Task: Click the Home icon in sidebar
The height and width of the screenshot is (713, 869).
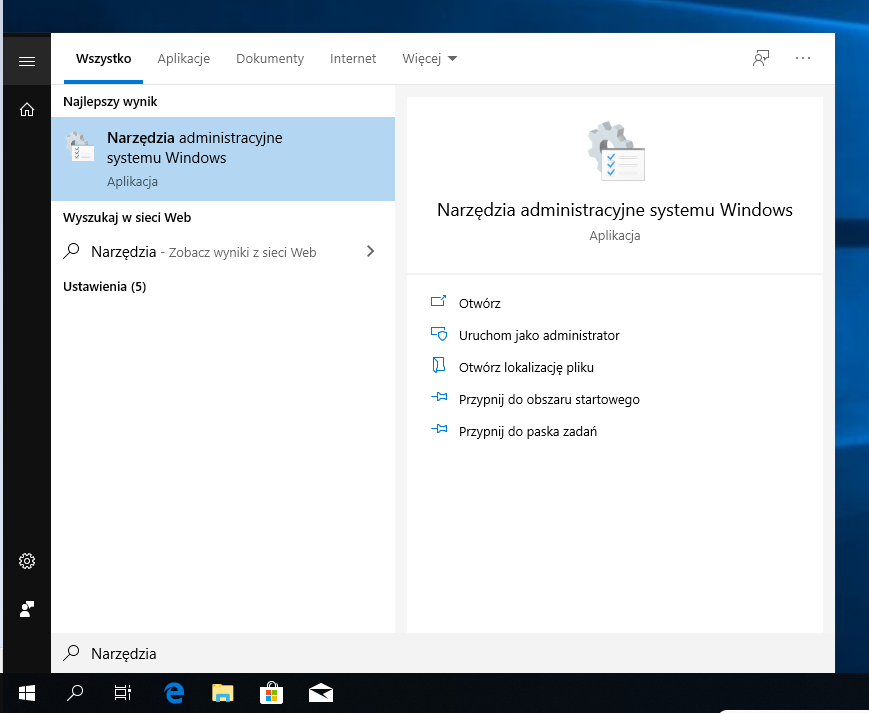Action: pos(27,110)
